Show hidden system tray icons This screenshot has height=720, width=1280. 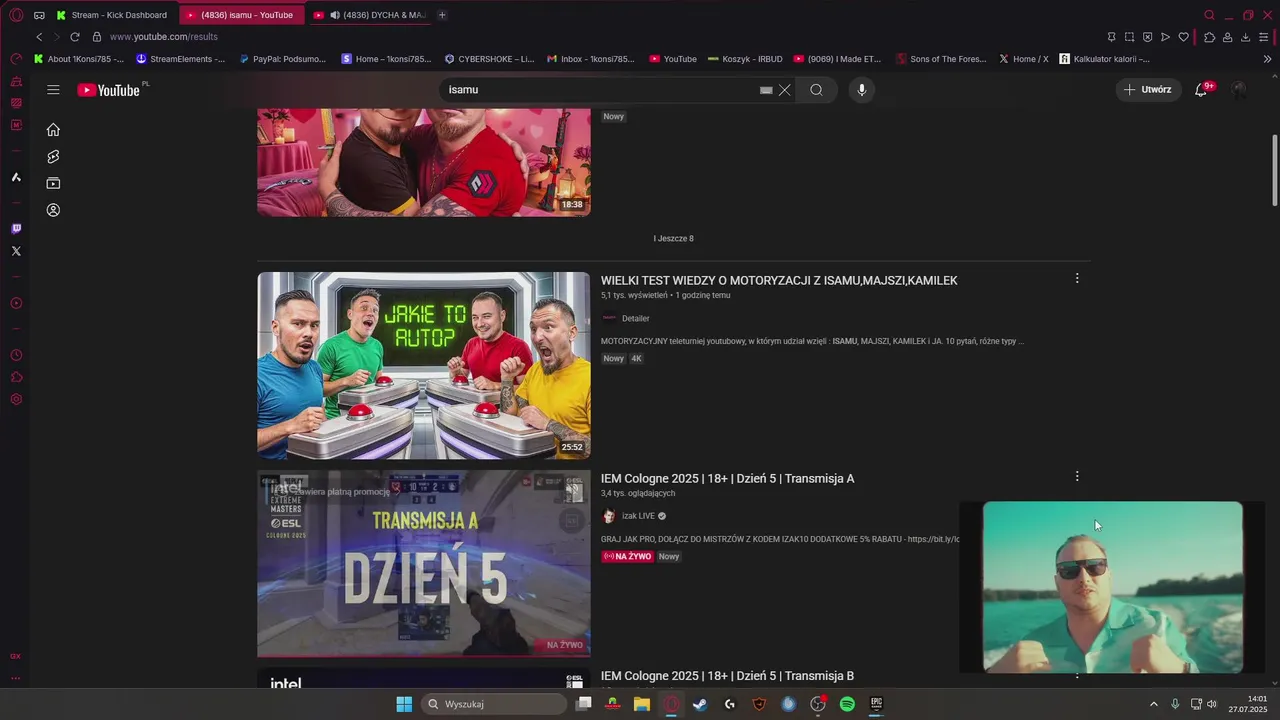point(1153,704)
